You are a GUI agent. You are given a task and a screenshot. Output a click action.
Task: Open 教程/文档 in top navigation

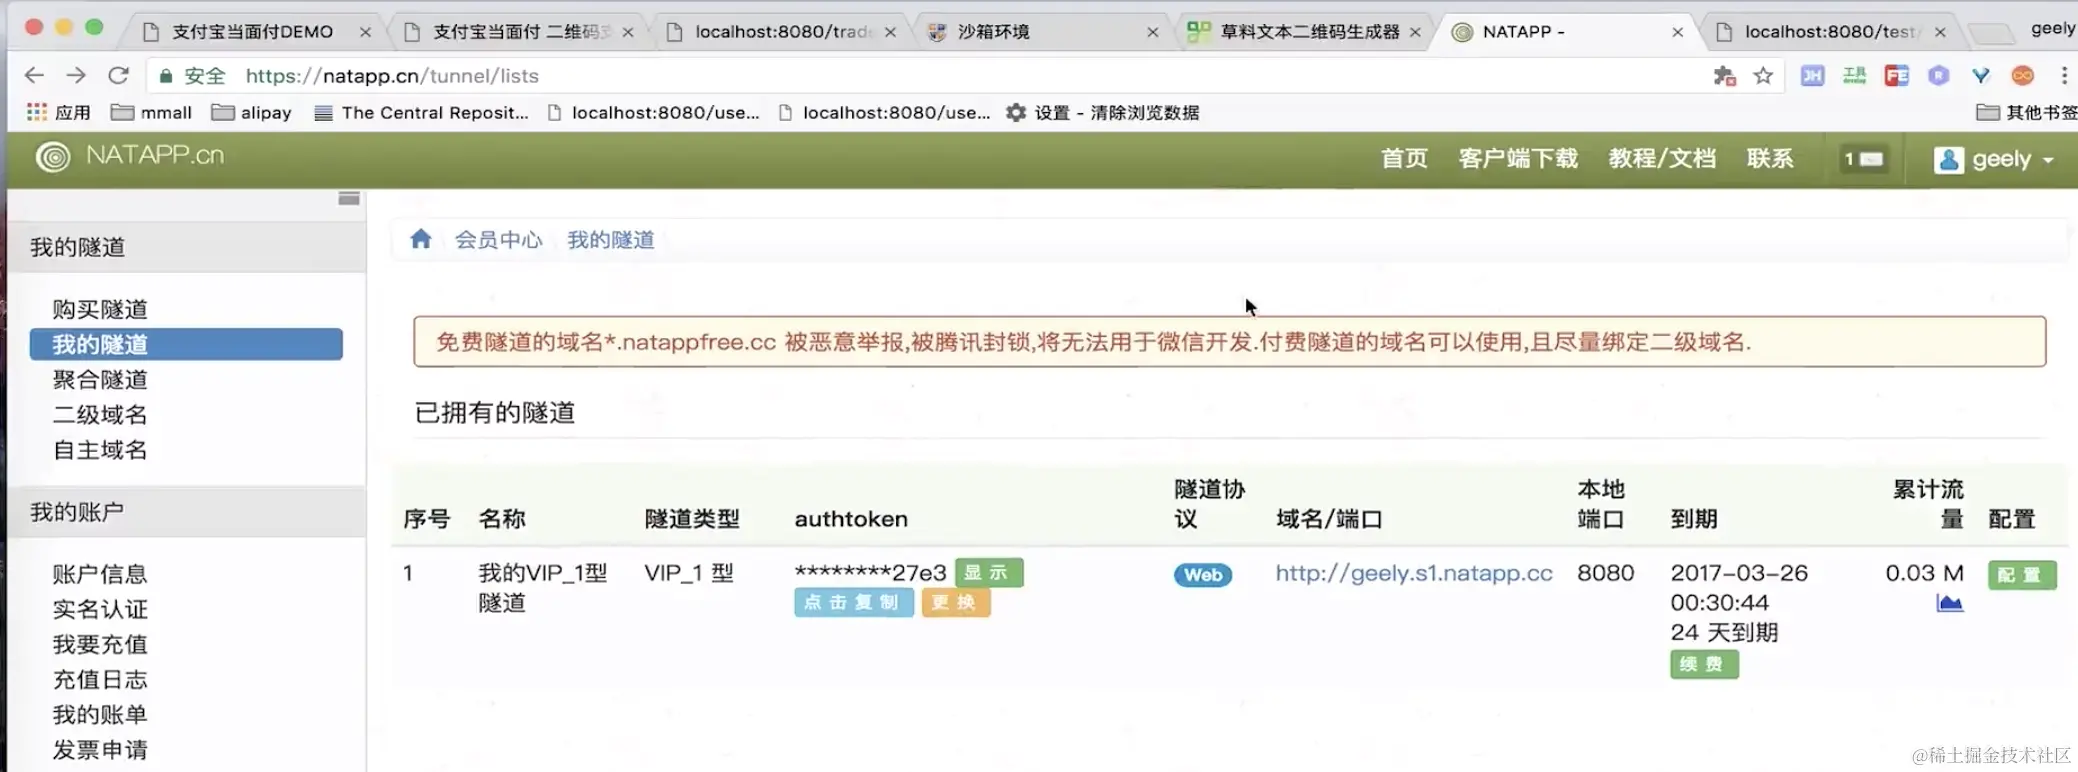[x=1662, y=159]
